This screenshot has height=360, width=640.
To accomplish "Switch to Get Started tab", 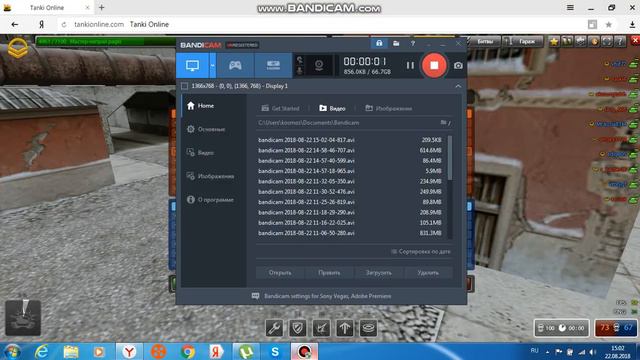I will (280, 108).
